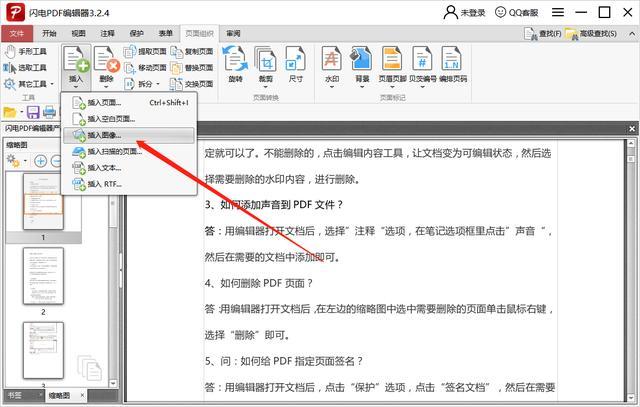Switch to the 表单 tab
Image resolution: width=640 pixels, height=407 pixels.
(x=165, y=33)
